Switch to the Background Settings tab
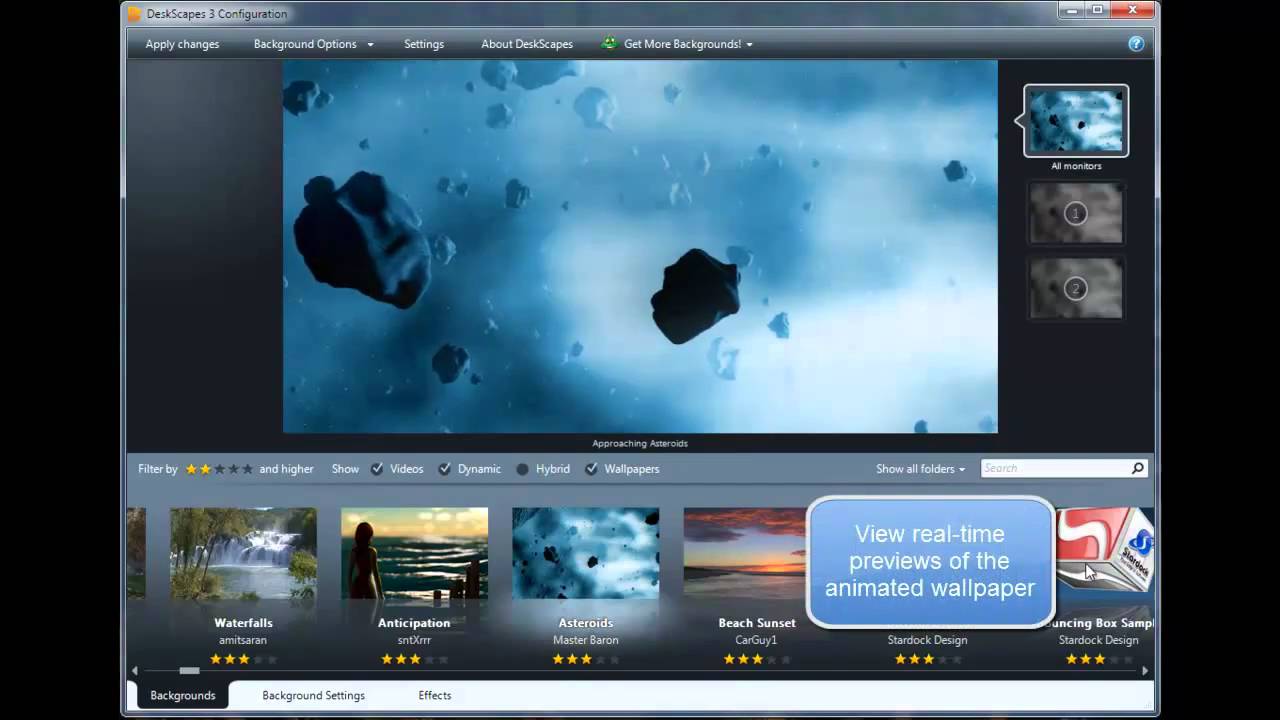Screen dimensions: 1280x720 click(x=313, y=695)
